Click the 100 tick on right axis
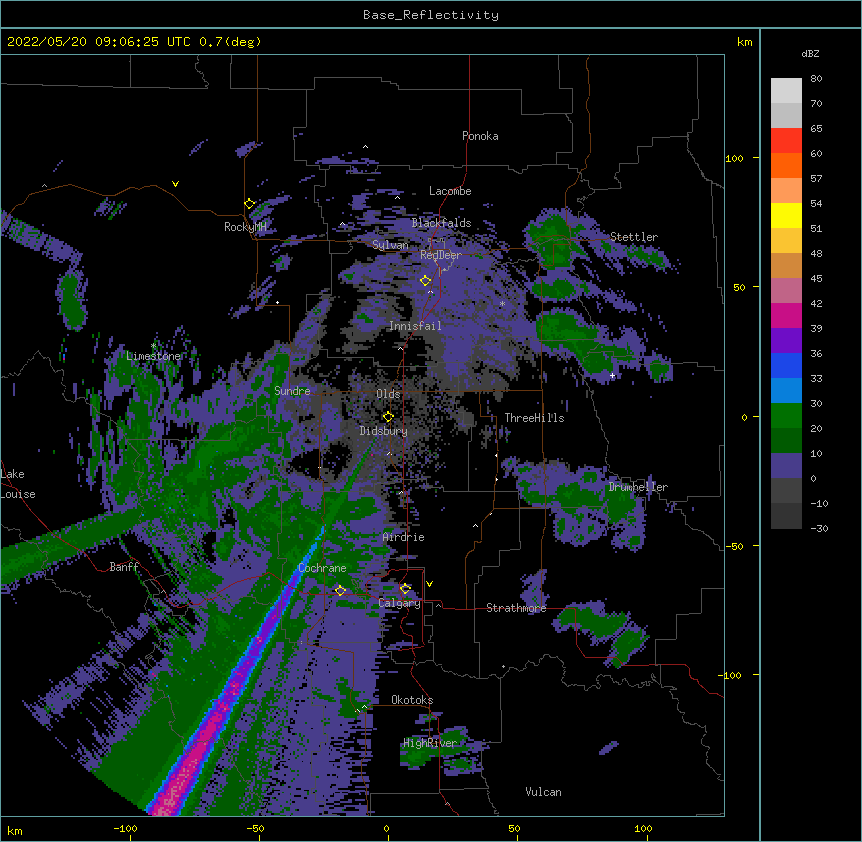This screenshot has width=862, height=842. (x=734, y=158)
